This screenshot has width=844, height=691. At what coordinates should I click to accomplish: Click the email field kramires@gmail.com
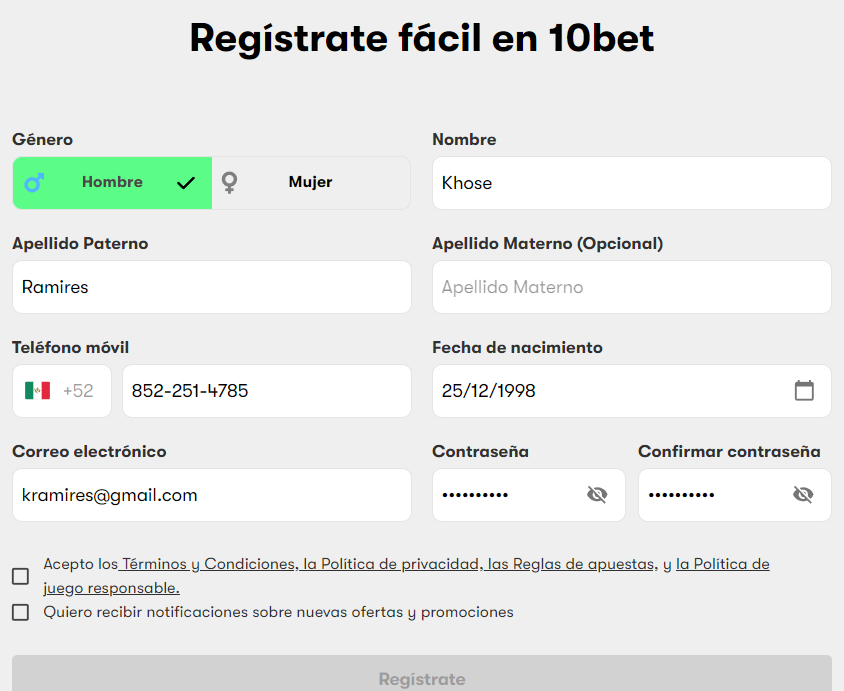coord(212,495)
